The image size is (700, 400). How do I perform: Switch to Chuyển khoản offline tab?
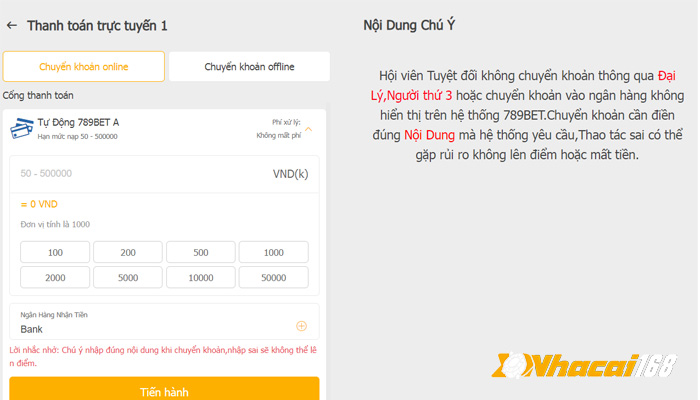pos(249,67)
